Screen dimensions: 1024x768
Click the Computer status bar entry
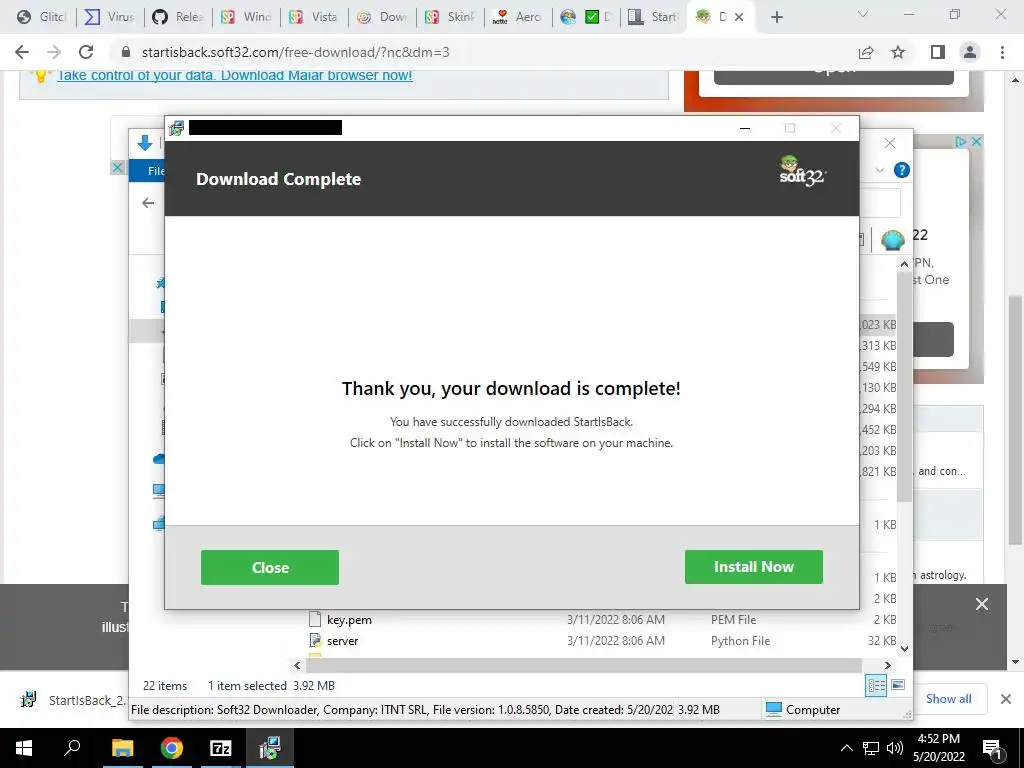[x=803, y=709]
